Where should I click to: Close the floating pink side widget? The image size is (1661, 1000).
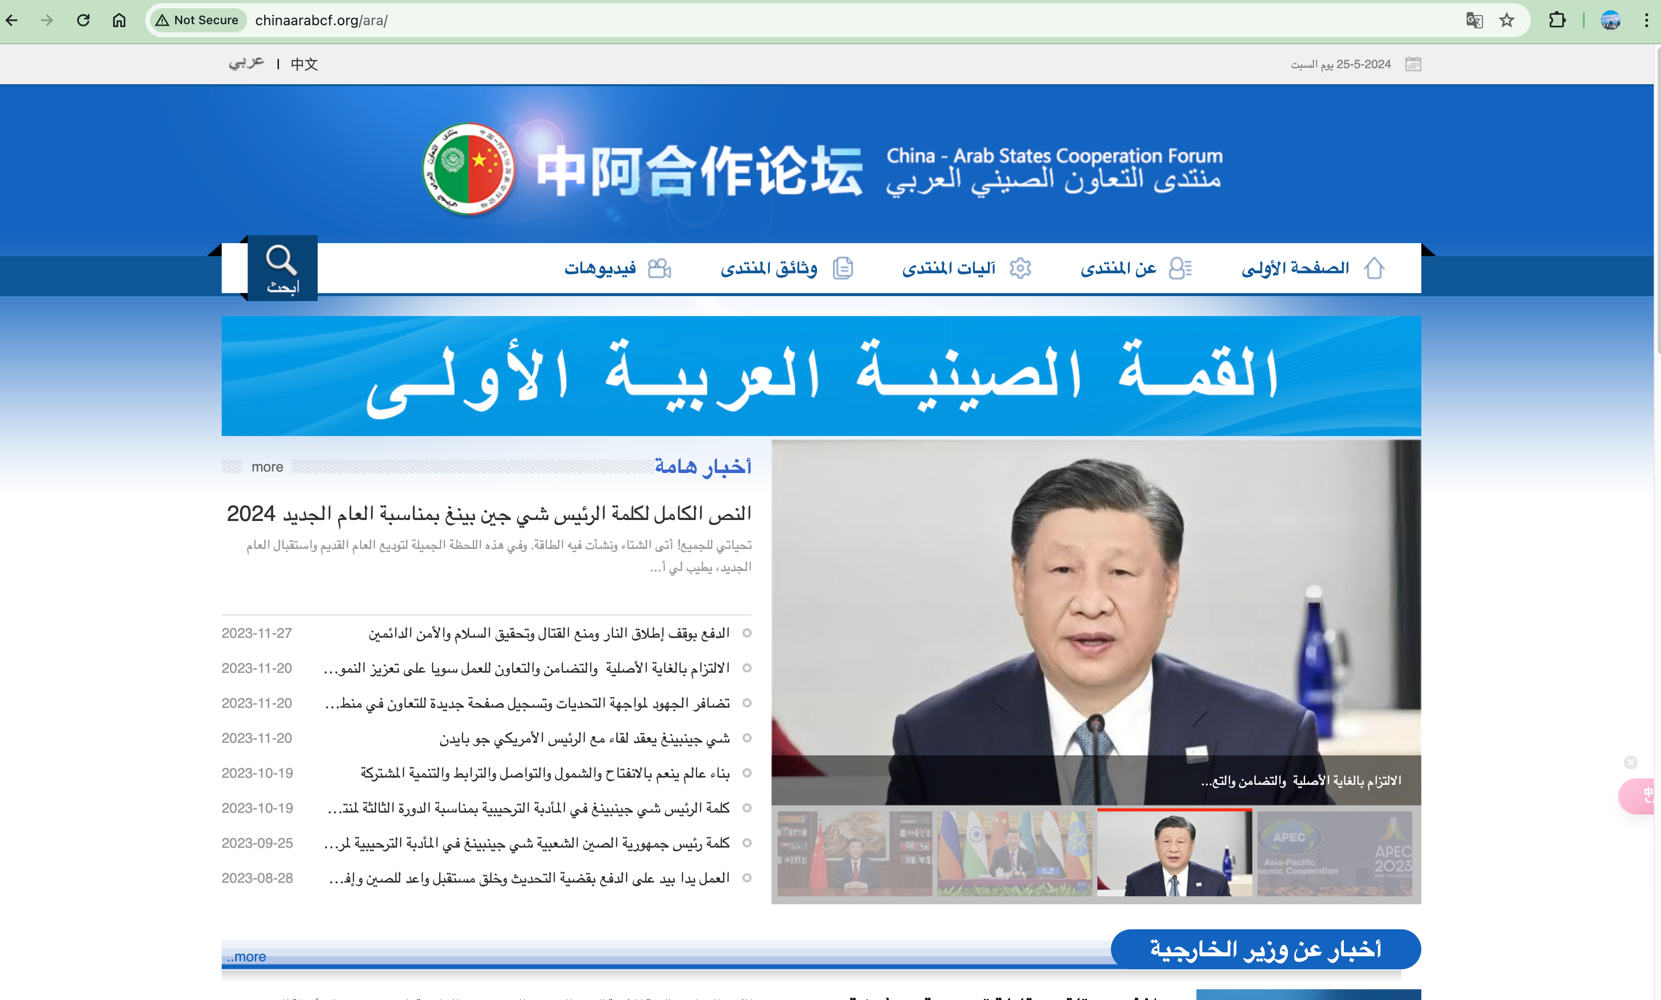point(1630,762)
